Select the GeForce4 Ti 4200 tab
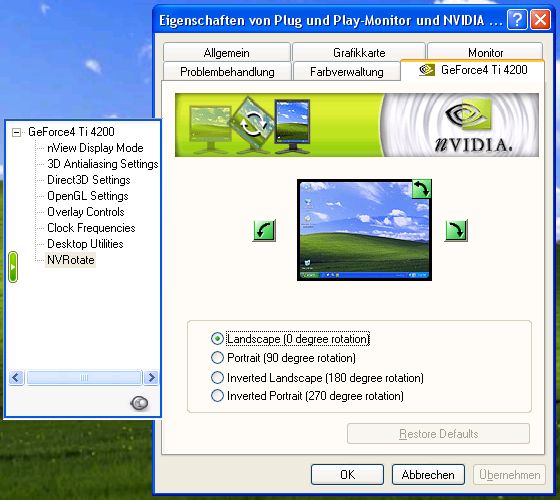 click(x=473, y=70)
